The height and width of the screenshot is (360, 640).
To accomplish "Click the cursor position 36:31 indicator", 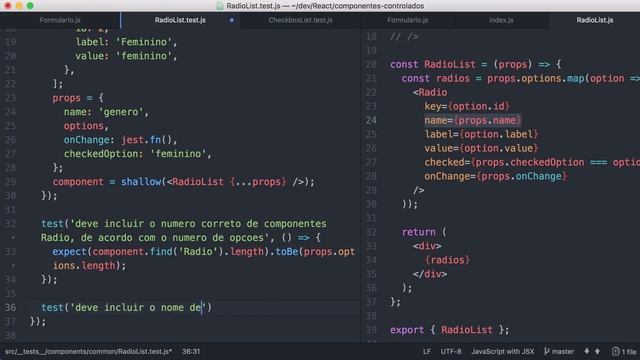I will 191,351.
